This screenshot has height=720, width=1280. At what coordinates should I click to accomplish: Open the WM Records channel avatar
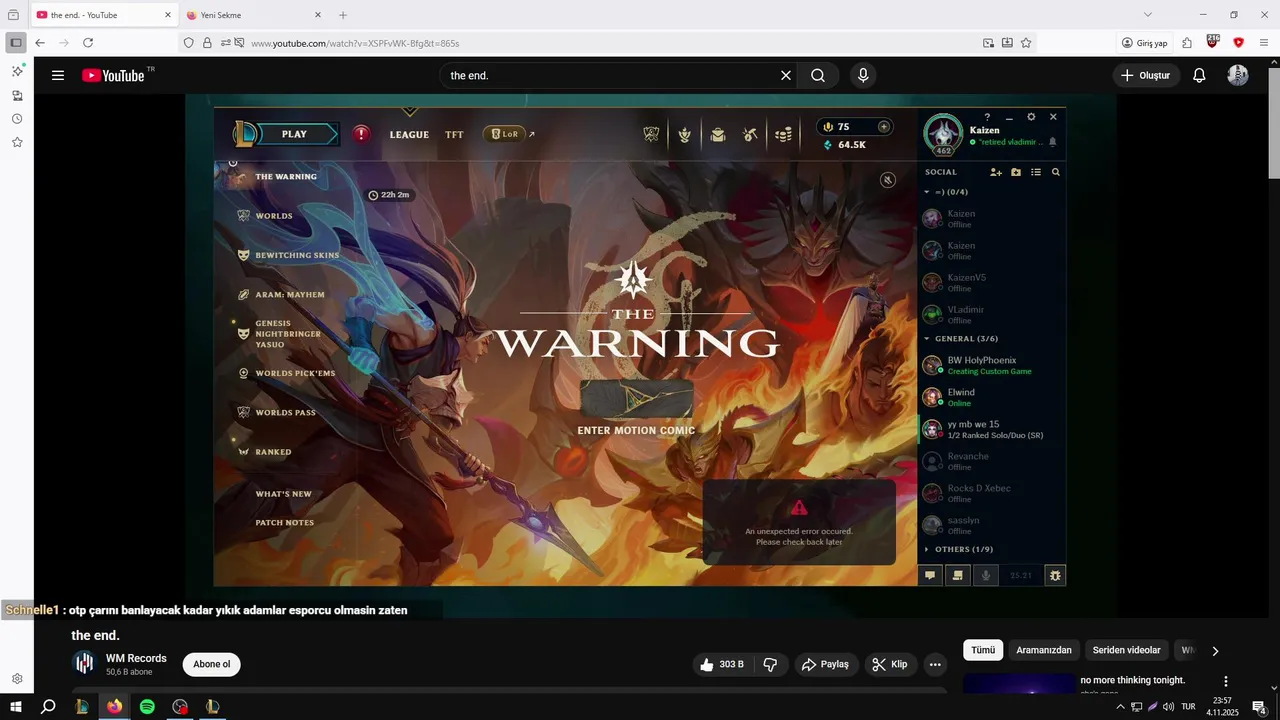85,663
